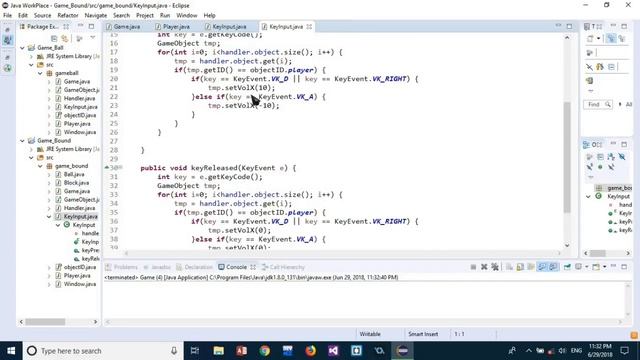
Task: Expand JRE System Library under Game_Ball
Action: 31,56
